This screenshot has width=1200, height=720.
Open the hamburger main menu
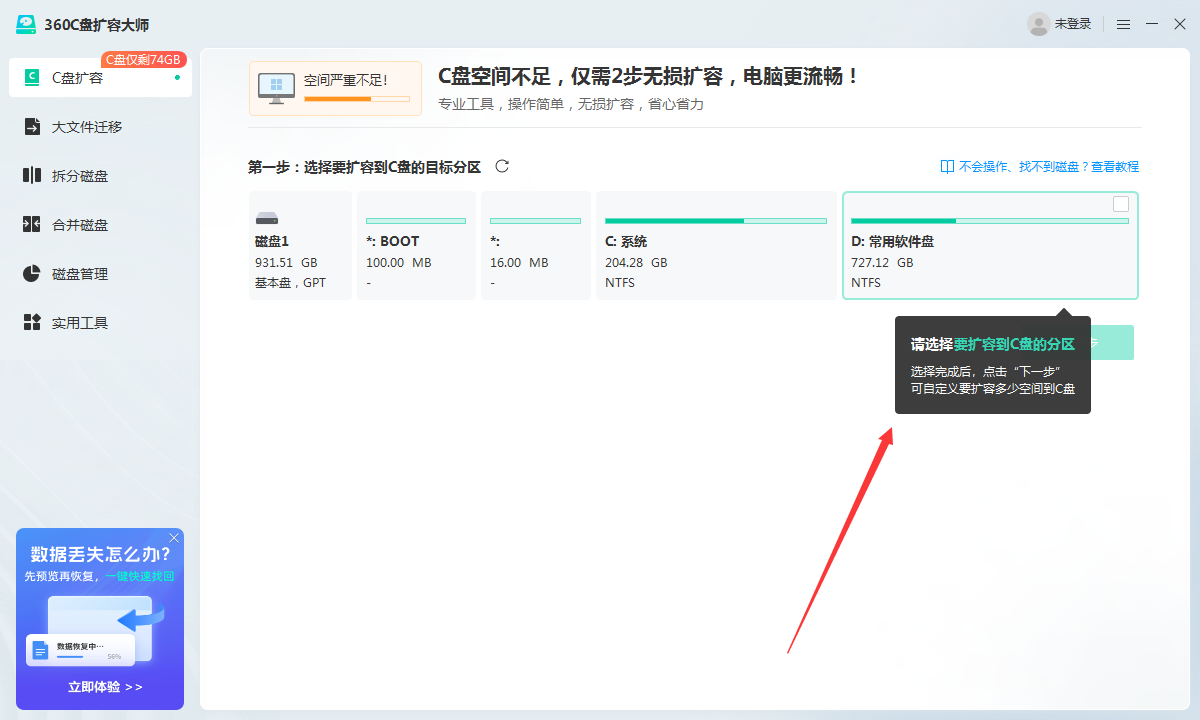coord(1124,24)
